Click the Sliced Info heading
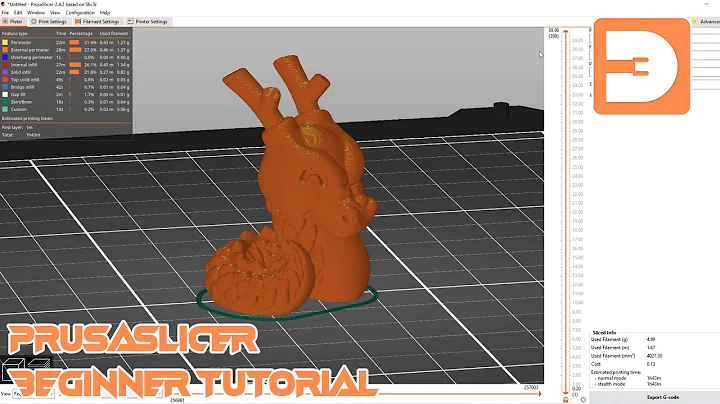Image resolution: width=720 pixels, height=404 pixels. click(x=604, y=332)
